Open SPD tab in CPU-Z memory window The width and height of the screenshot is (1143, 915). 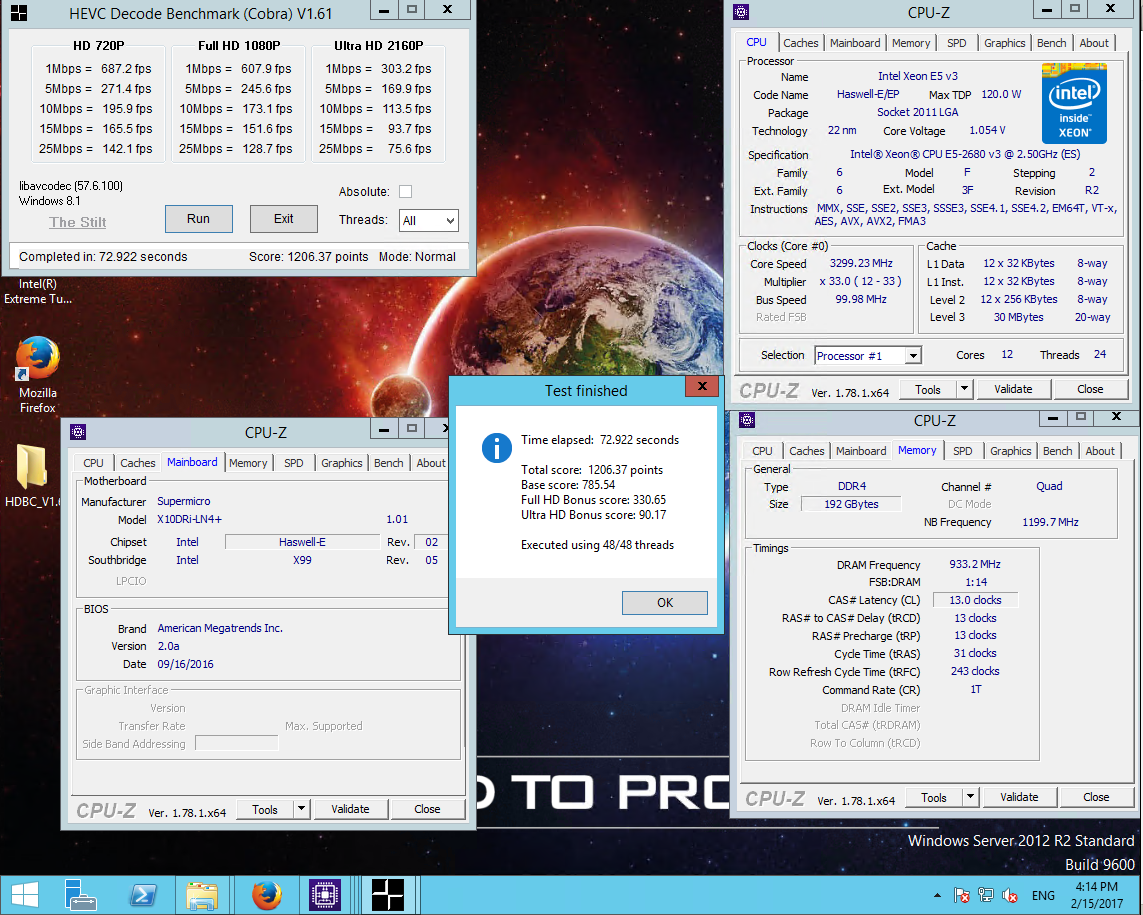click(x=962, y=451)
